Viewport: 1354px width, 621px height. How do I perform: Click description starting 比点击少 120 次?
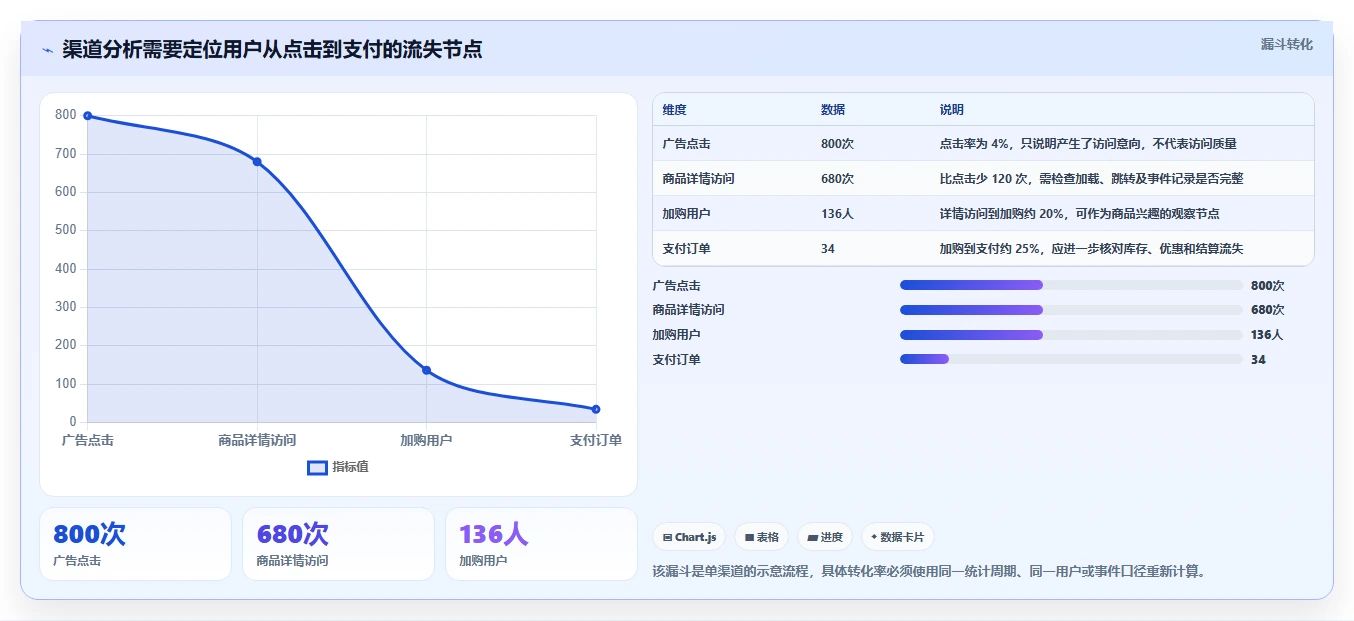point(1091,178)
